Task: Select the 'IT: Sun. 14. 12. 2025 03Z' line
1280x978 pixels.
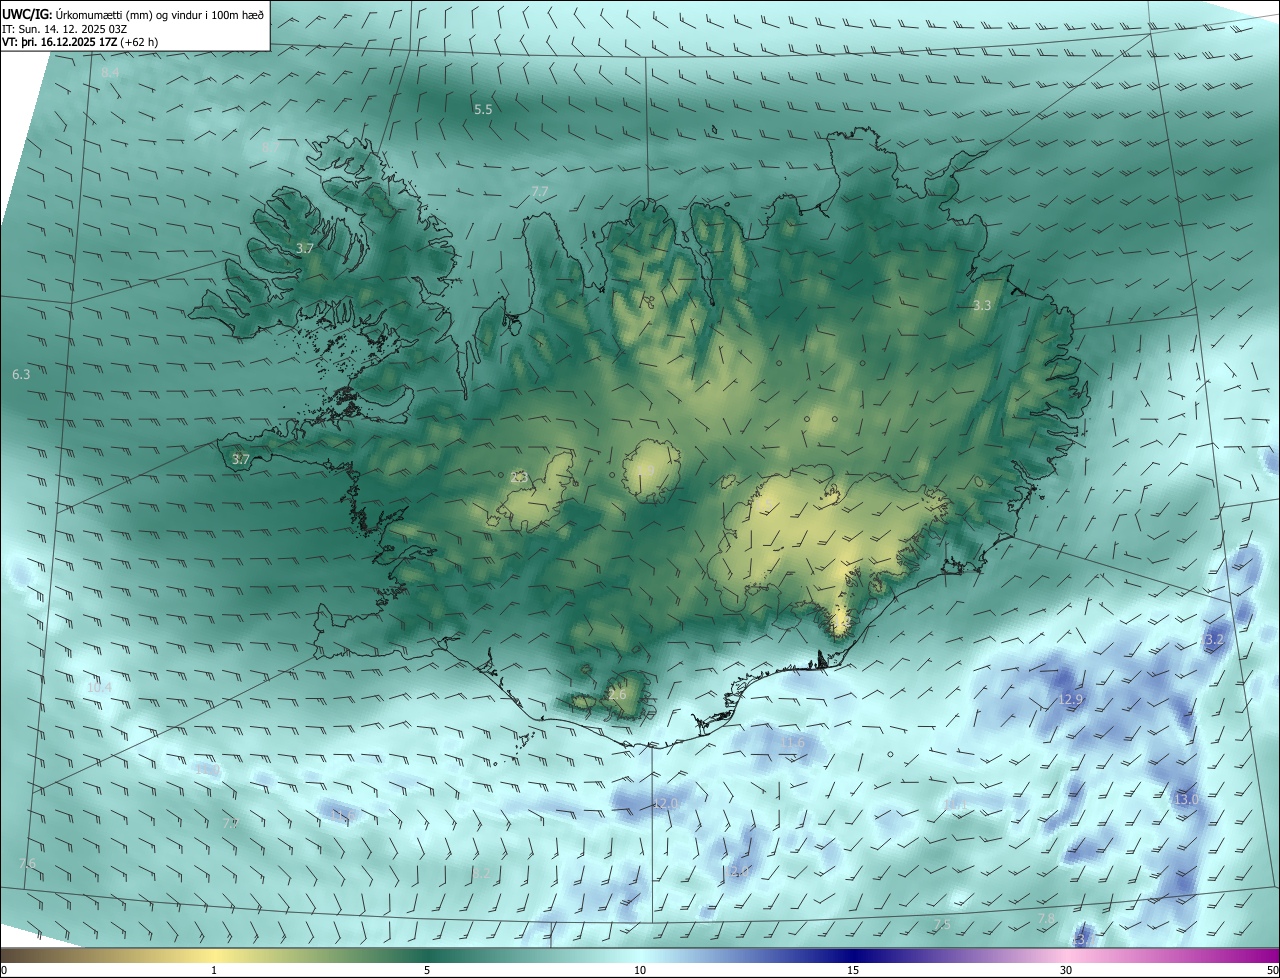Action: coord(64,29)
